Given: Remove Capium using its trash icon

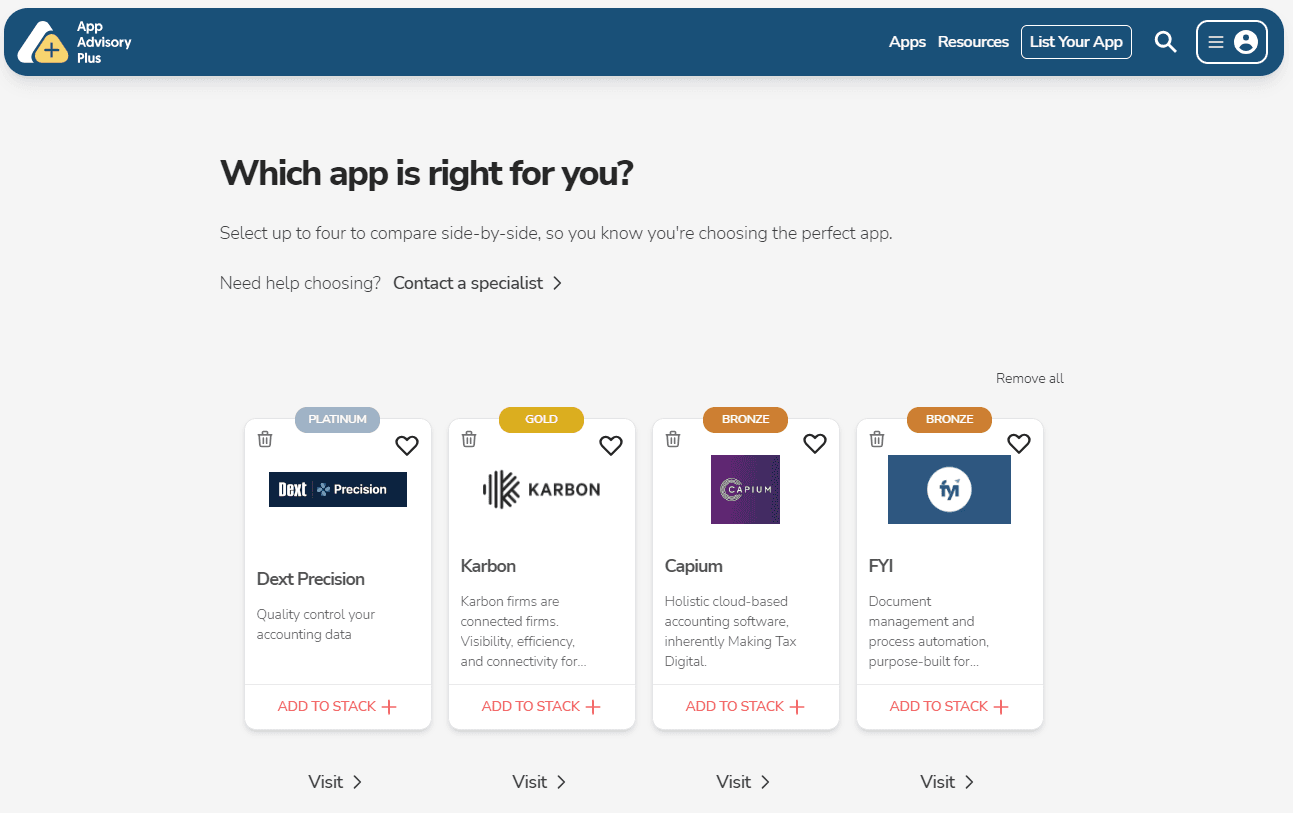Looking at the screenshot, I should (x=672, y=439).
